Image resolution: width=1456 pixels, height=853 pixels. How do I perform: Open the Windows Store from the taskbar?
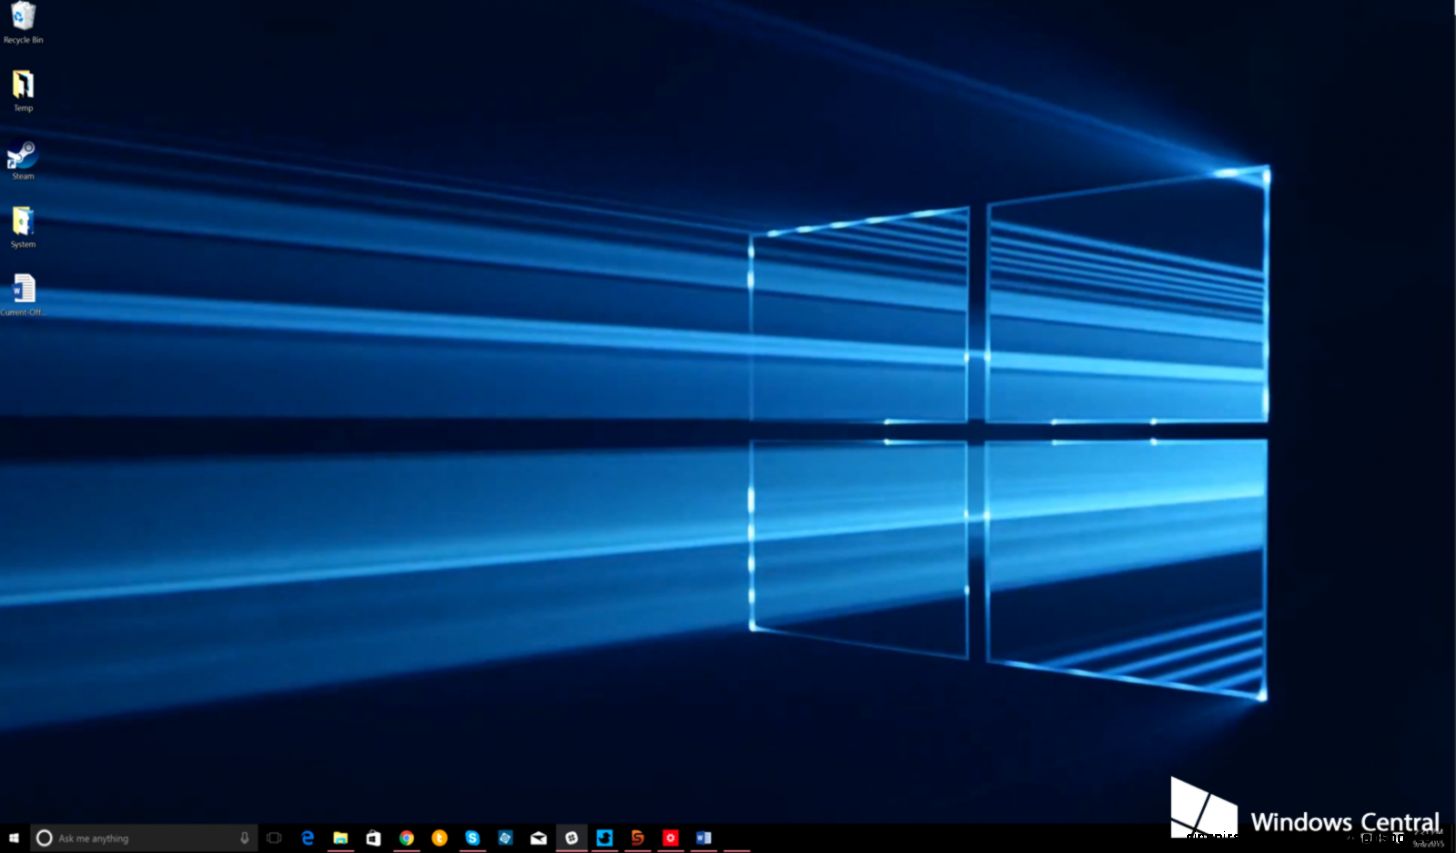373,837
